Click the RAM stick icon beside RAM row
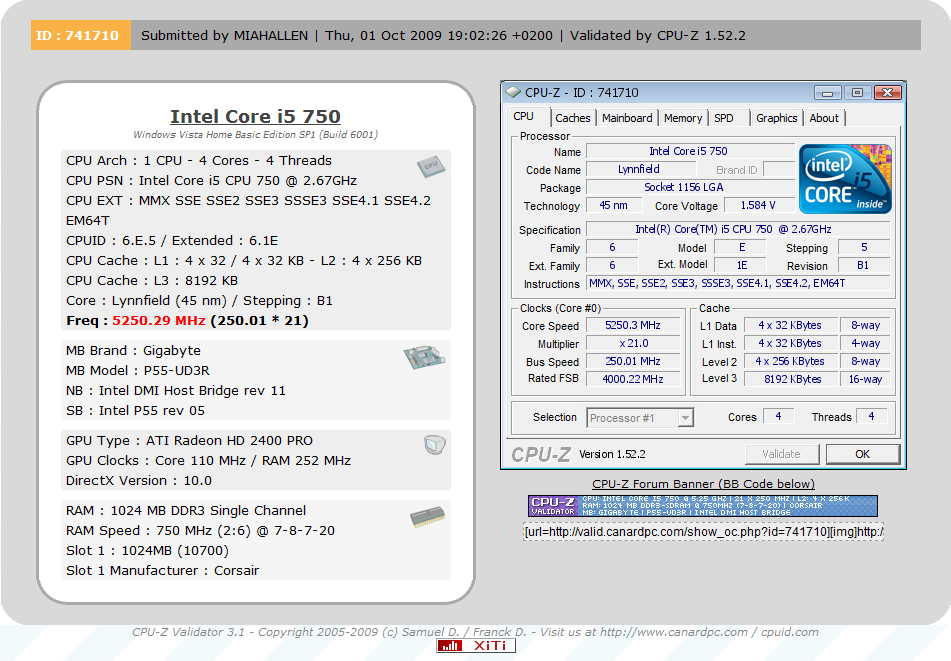Image resolution: width=951 pixels, height=661 pixels. 427,517
